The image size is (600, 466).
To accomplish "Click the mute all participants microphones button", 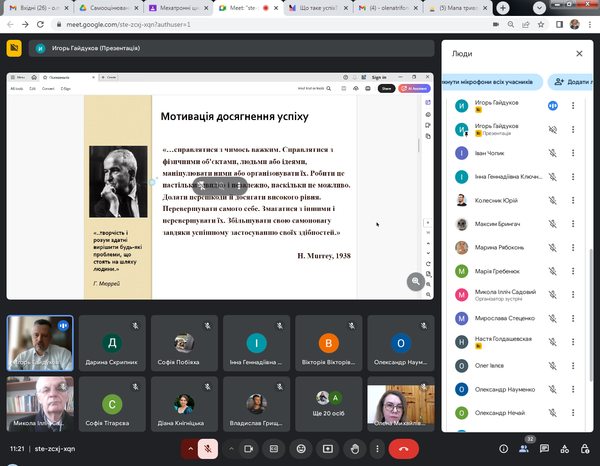I will point(493,80).
